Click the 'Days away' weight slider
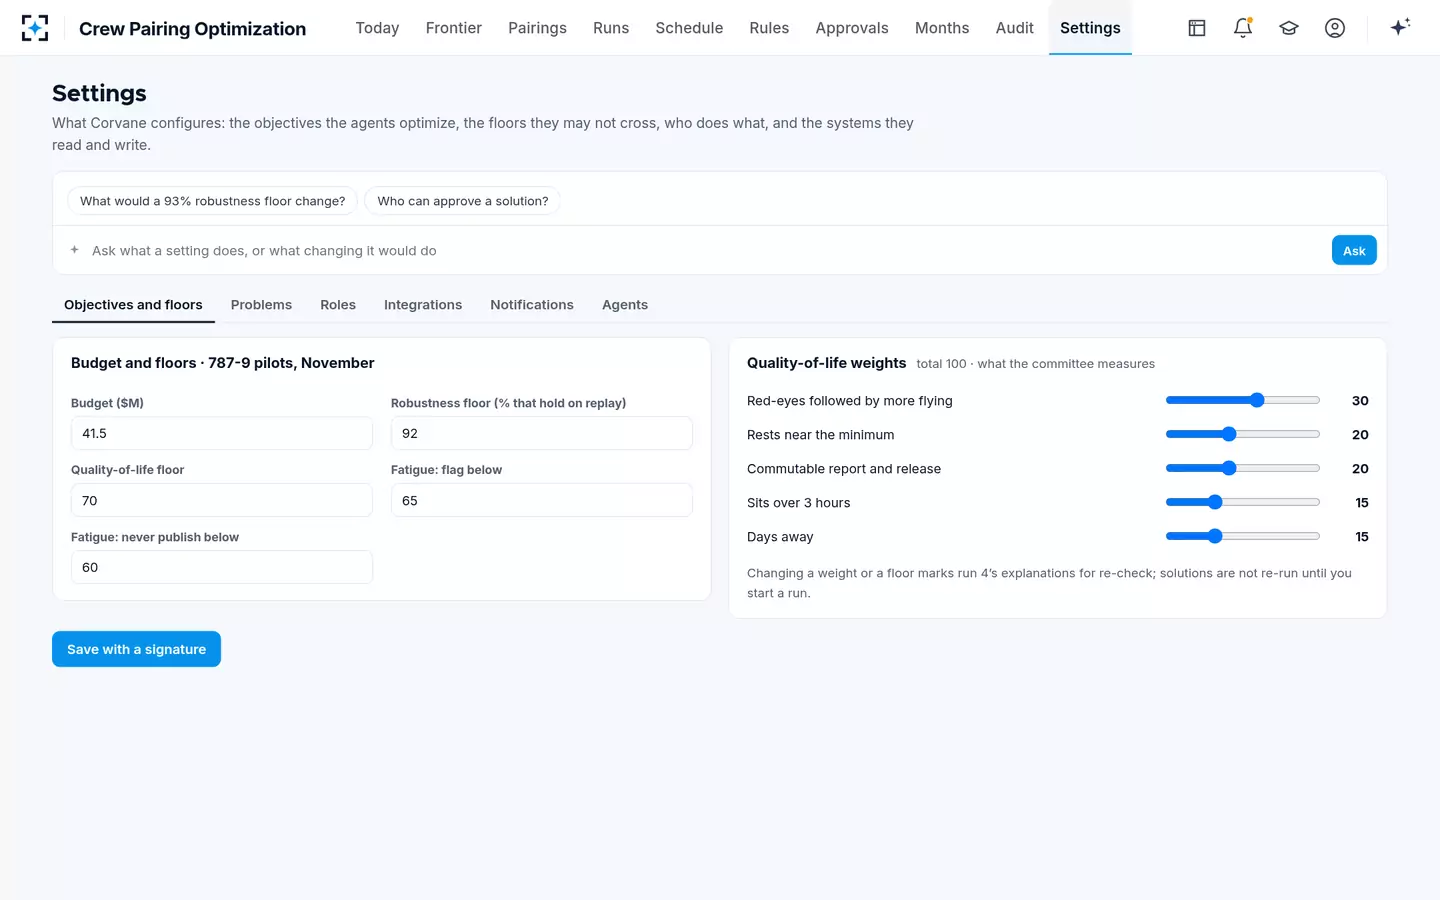Screen dimensions: 1440x900 tap(1243, 536)
